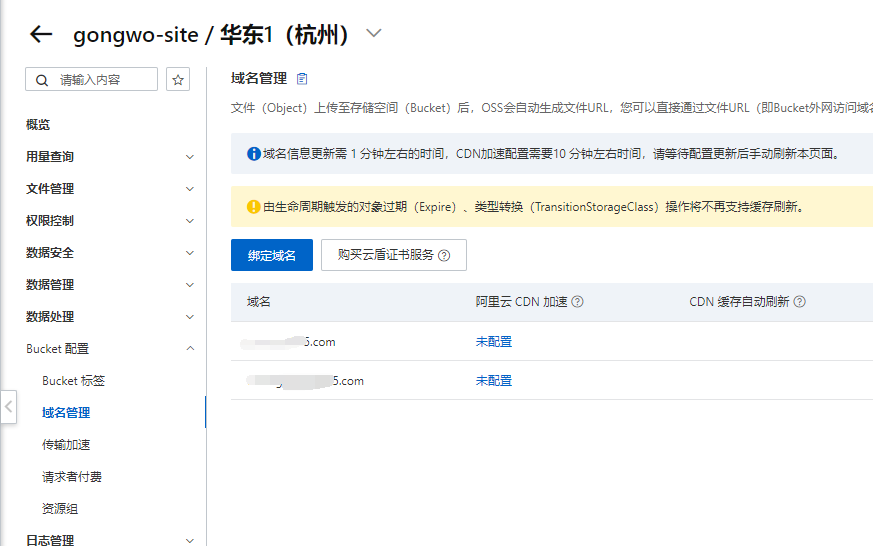Click the help icon in 购买云盾证书服务
This screenshot has height=546, width=873.
[444, 255]
